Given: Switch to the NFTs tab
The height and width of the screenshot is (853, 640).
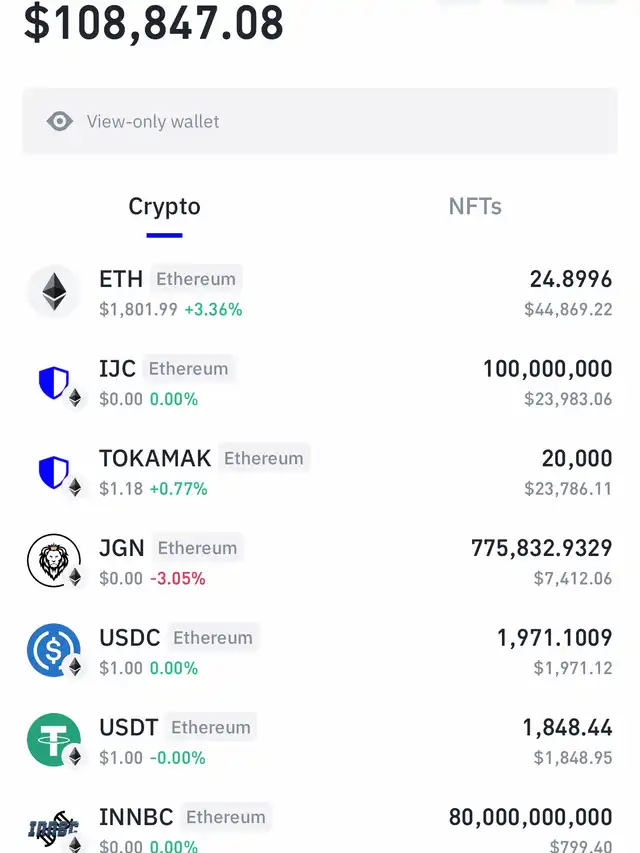Looking at the screenshot, I should tap(475, 206).
